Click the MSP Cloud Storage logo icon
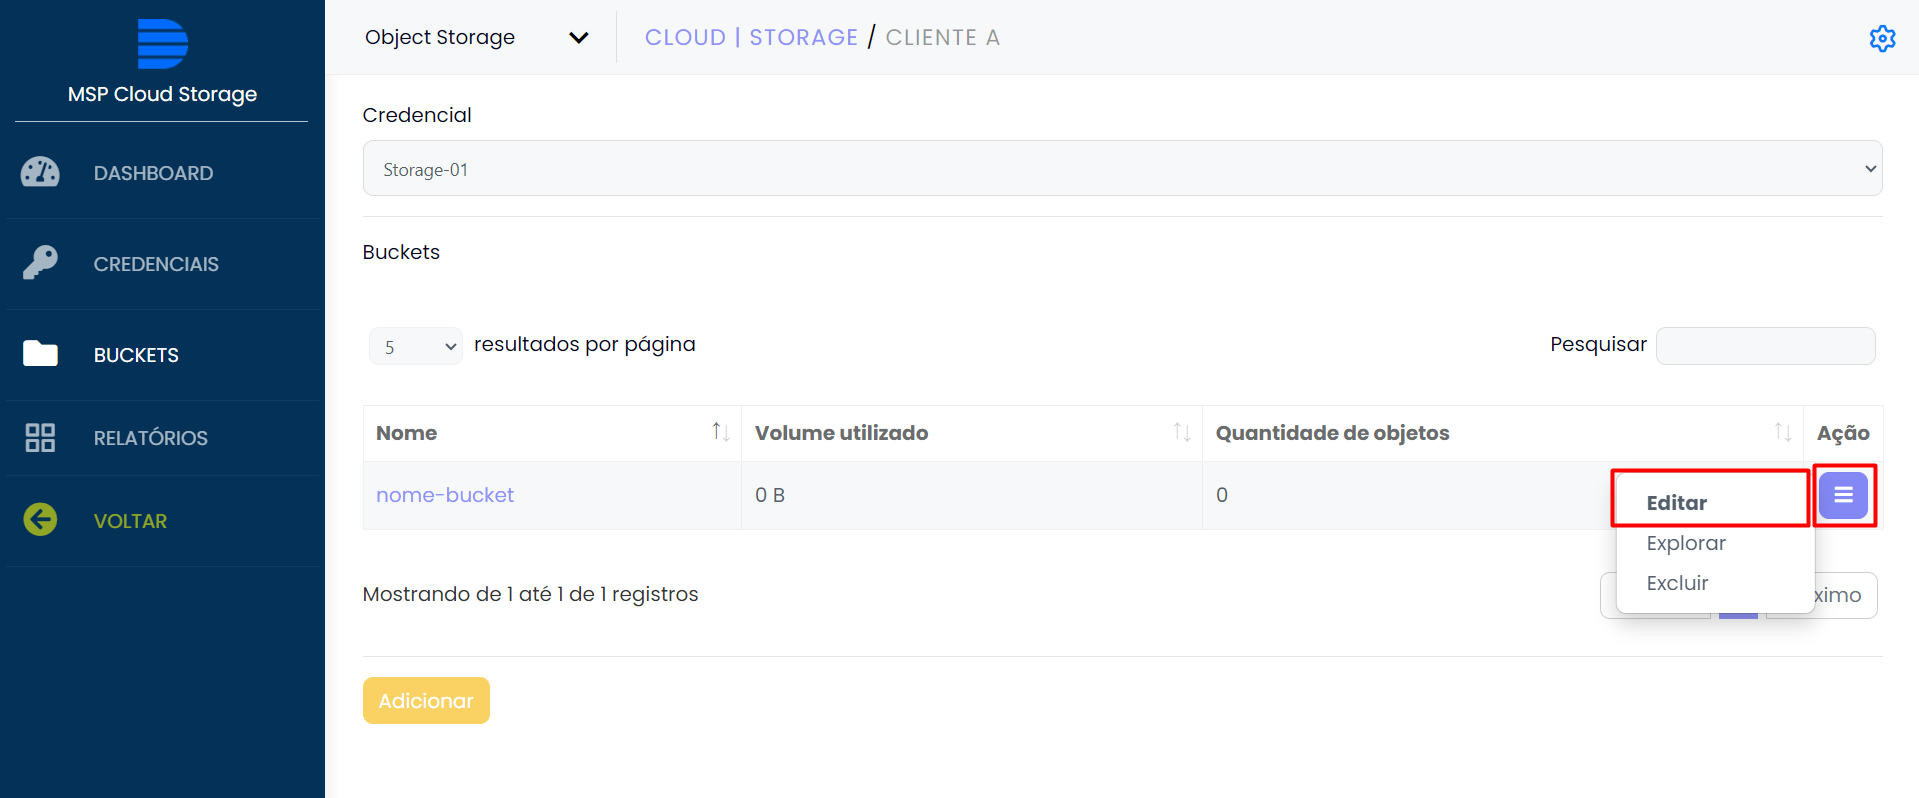 click(162, 44)
